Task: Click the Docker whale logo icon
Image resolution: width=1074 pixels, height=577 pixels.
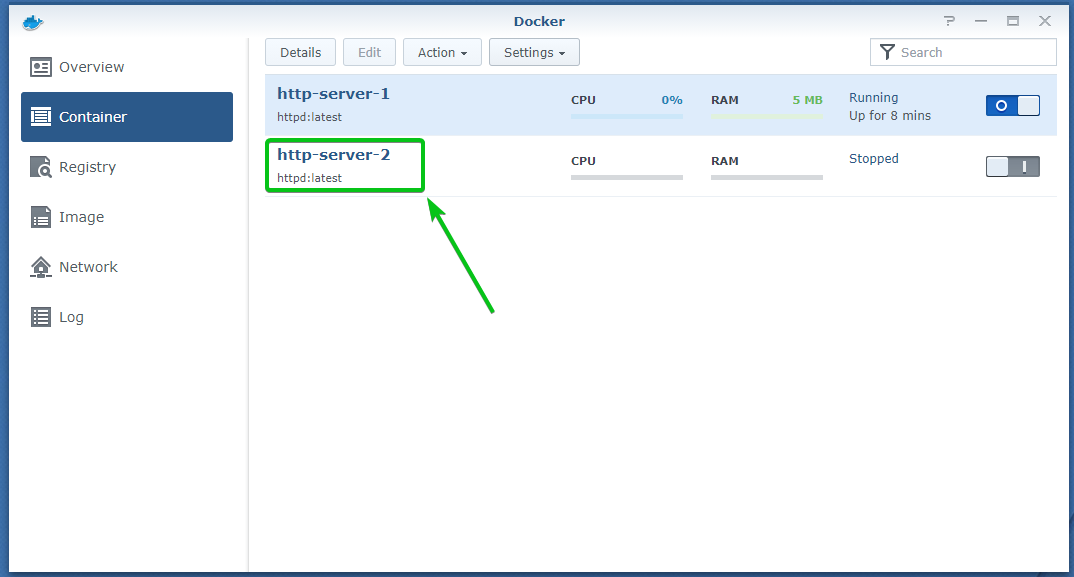Action: click(x=33, y=23)
